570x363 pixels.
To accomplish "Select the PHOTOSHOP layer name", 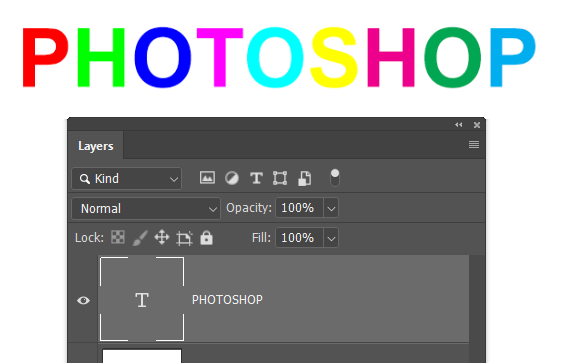I will pyautogui.click(x=227, y=300).
